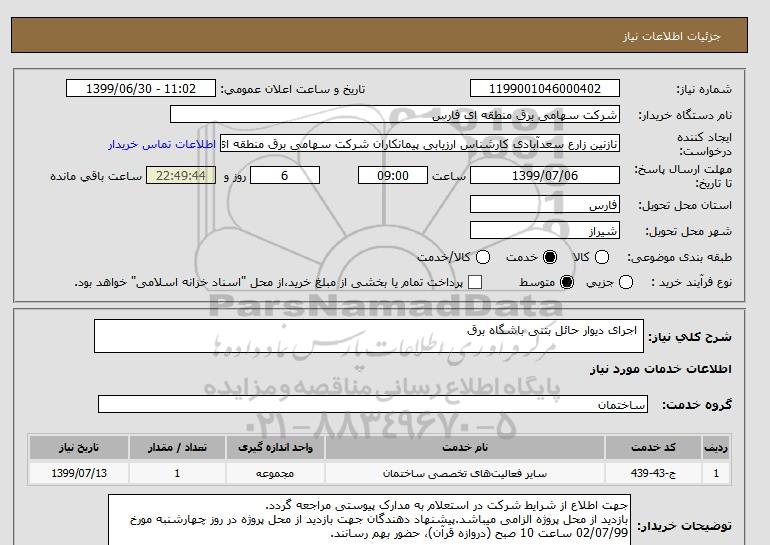Click the service group field ساختمان

point(373,405)
